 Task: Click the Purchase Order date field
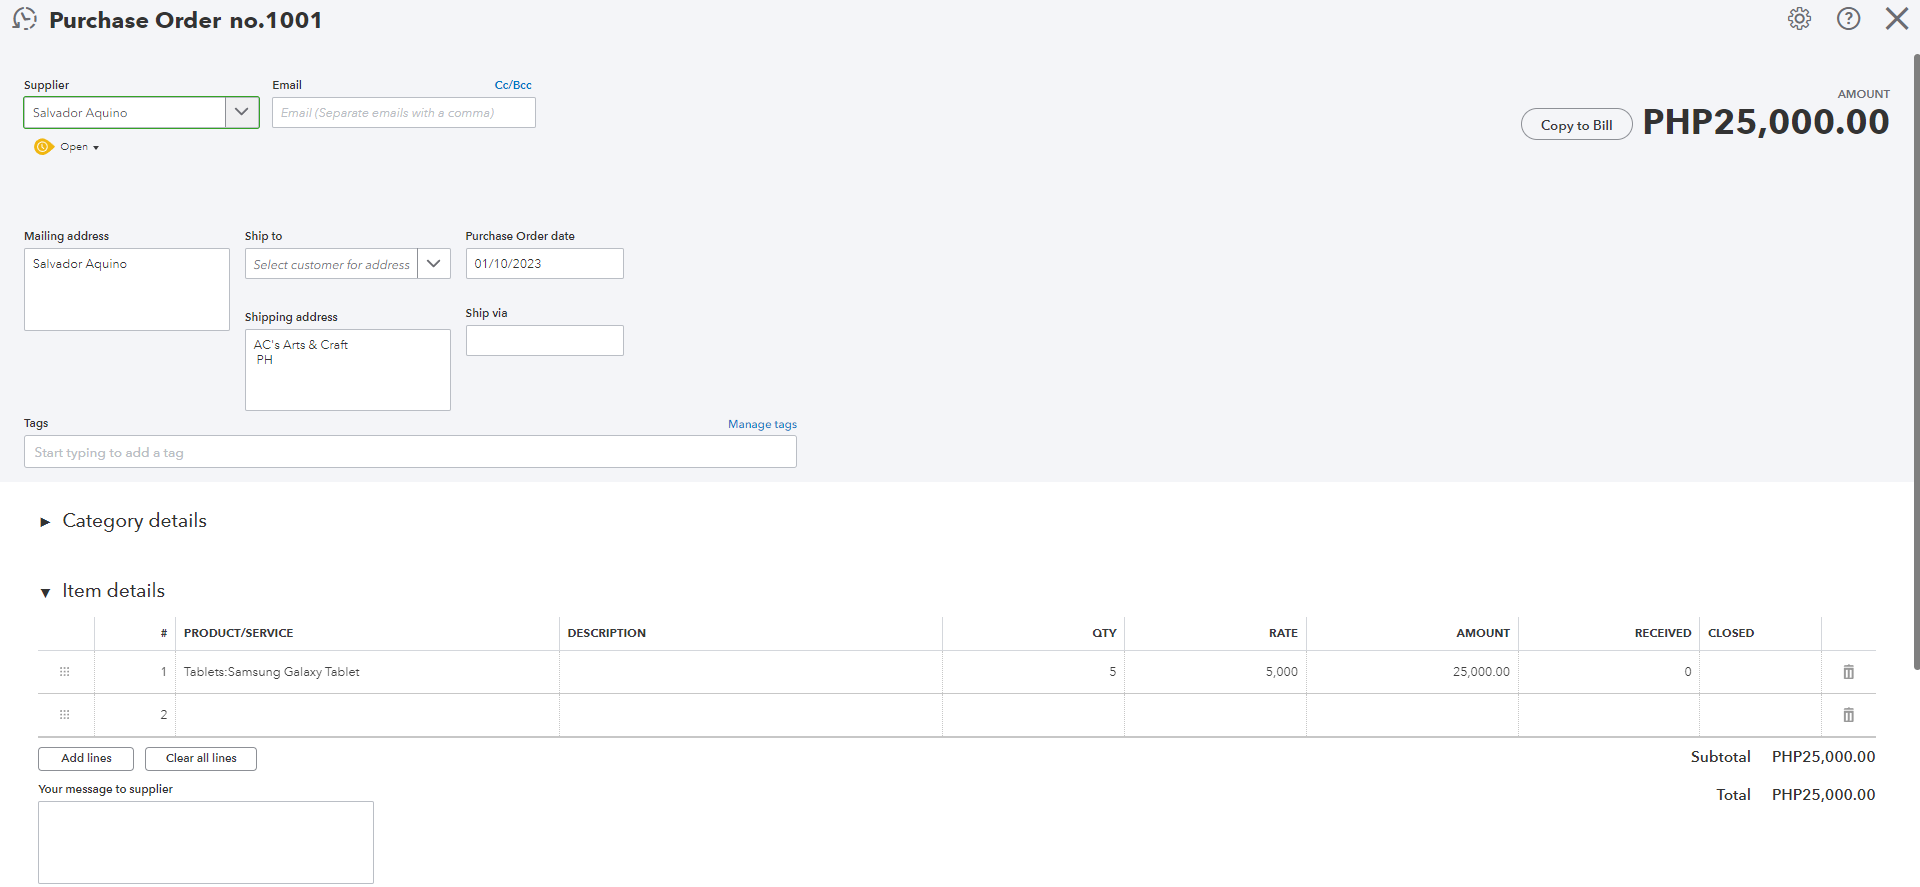point(544,264)
